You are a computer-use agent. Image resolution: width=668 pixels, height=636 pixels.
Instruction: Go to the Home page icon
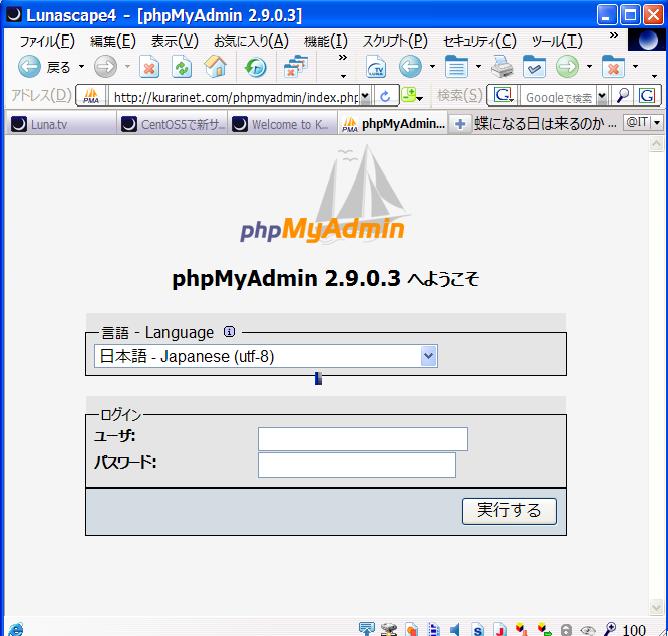(x=216, y=67)
